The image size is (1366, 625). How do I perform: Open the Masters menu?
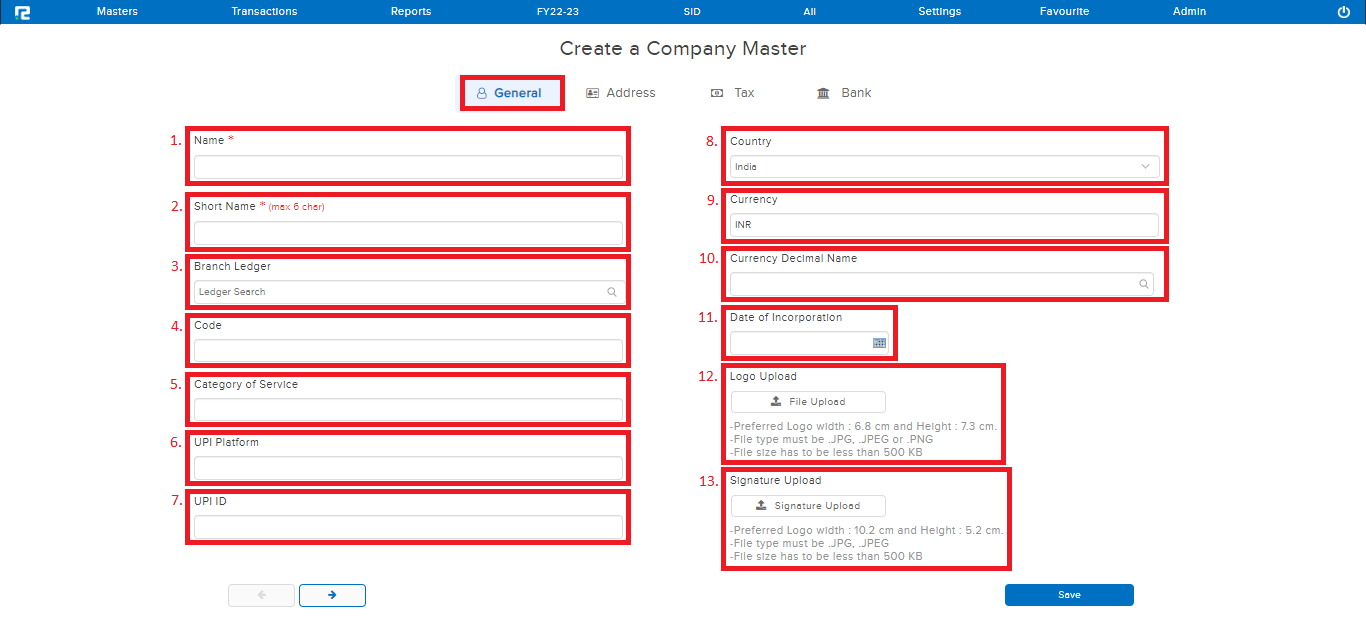117,12
